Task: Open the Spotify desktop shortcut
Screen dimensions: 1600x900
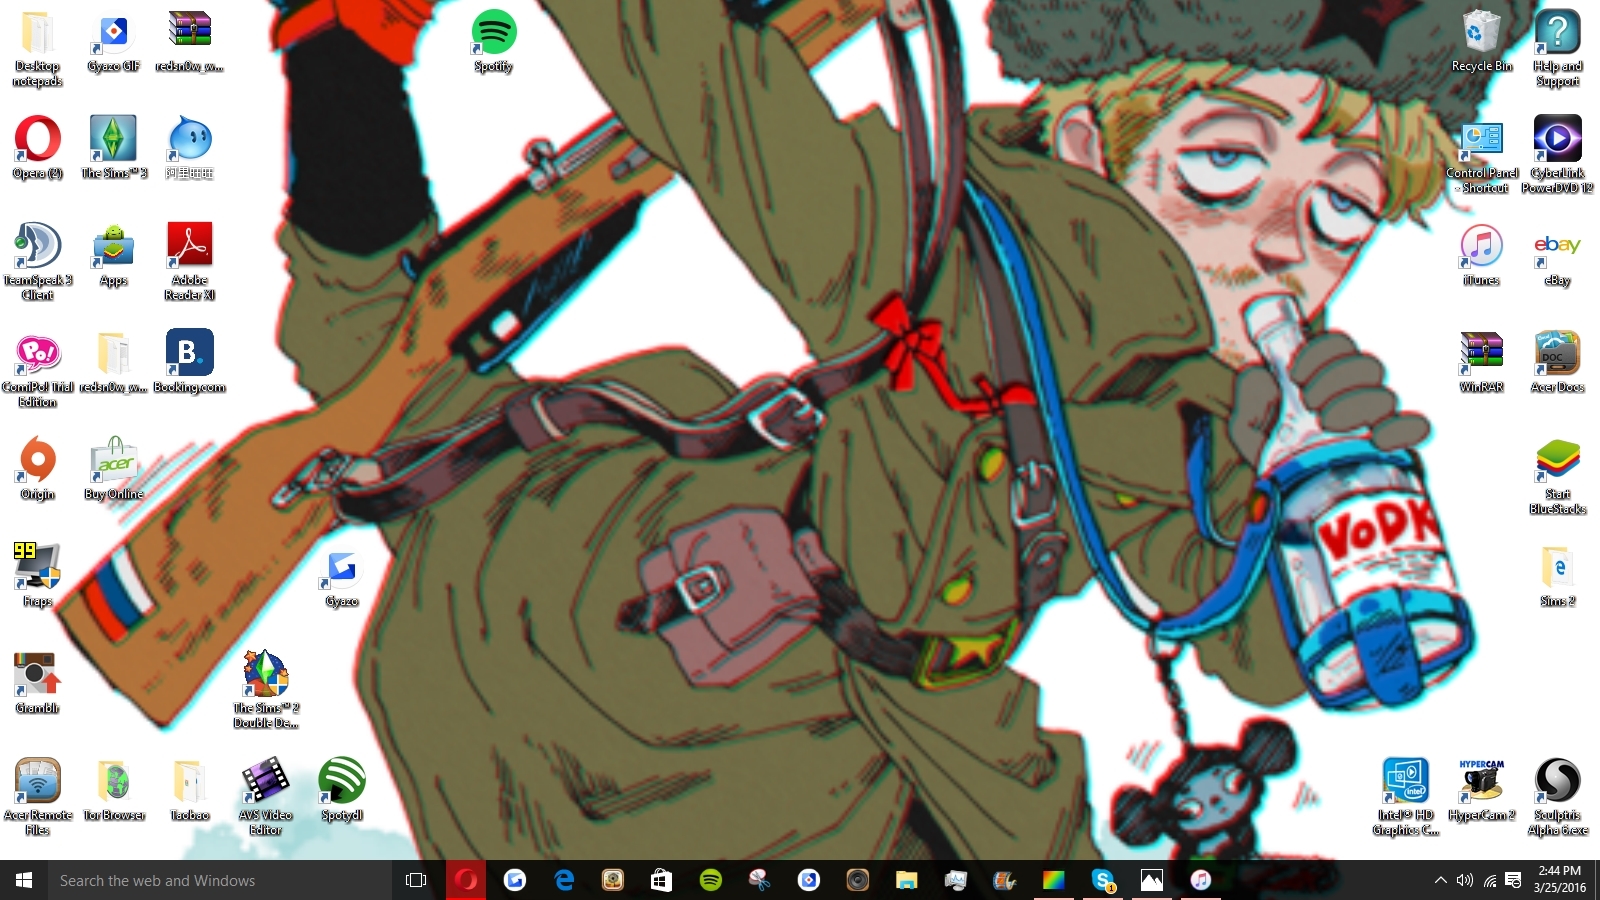Action: pos(494,40)
